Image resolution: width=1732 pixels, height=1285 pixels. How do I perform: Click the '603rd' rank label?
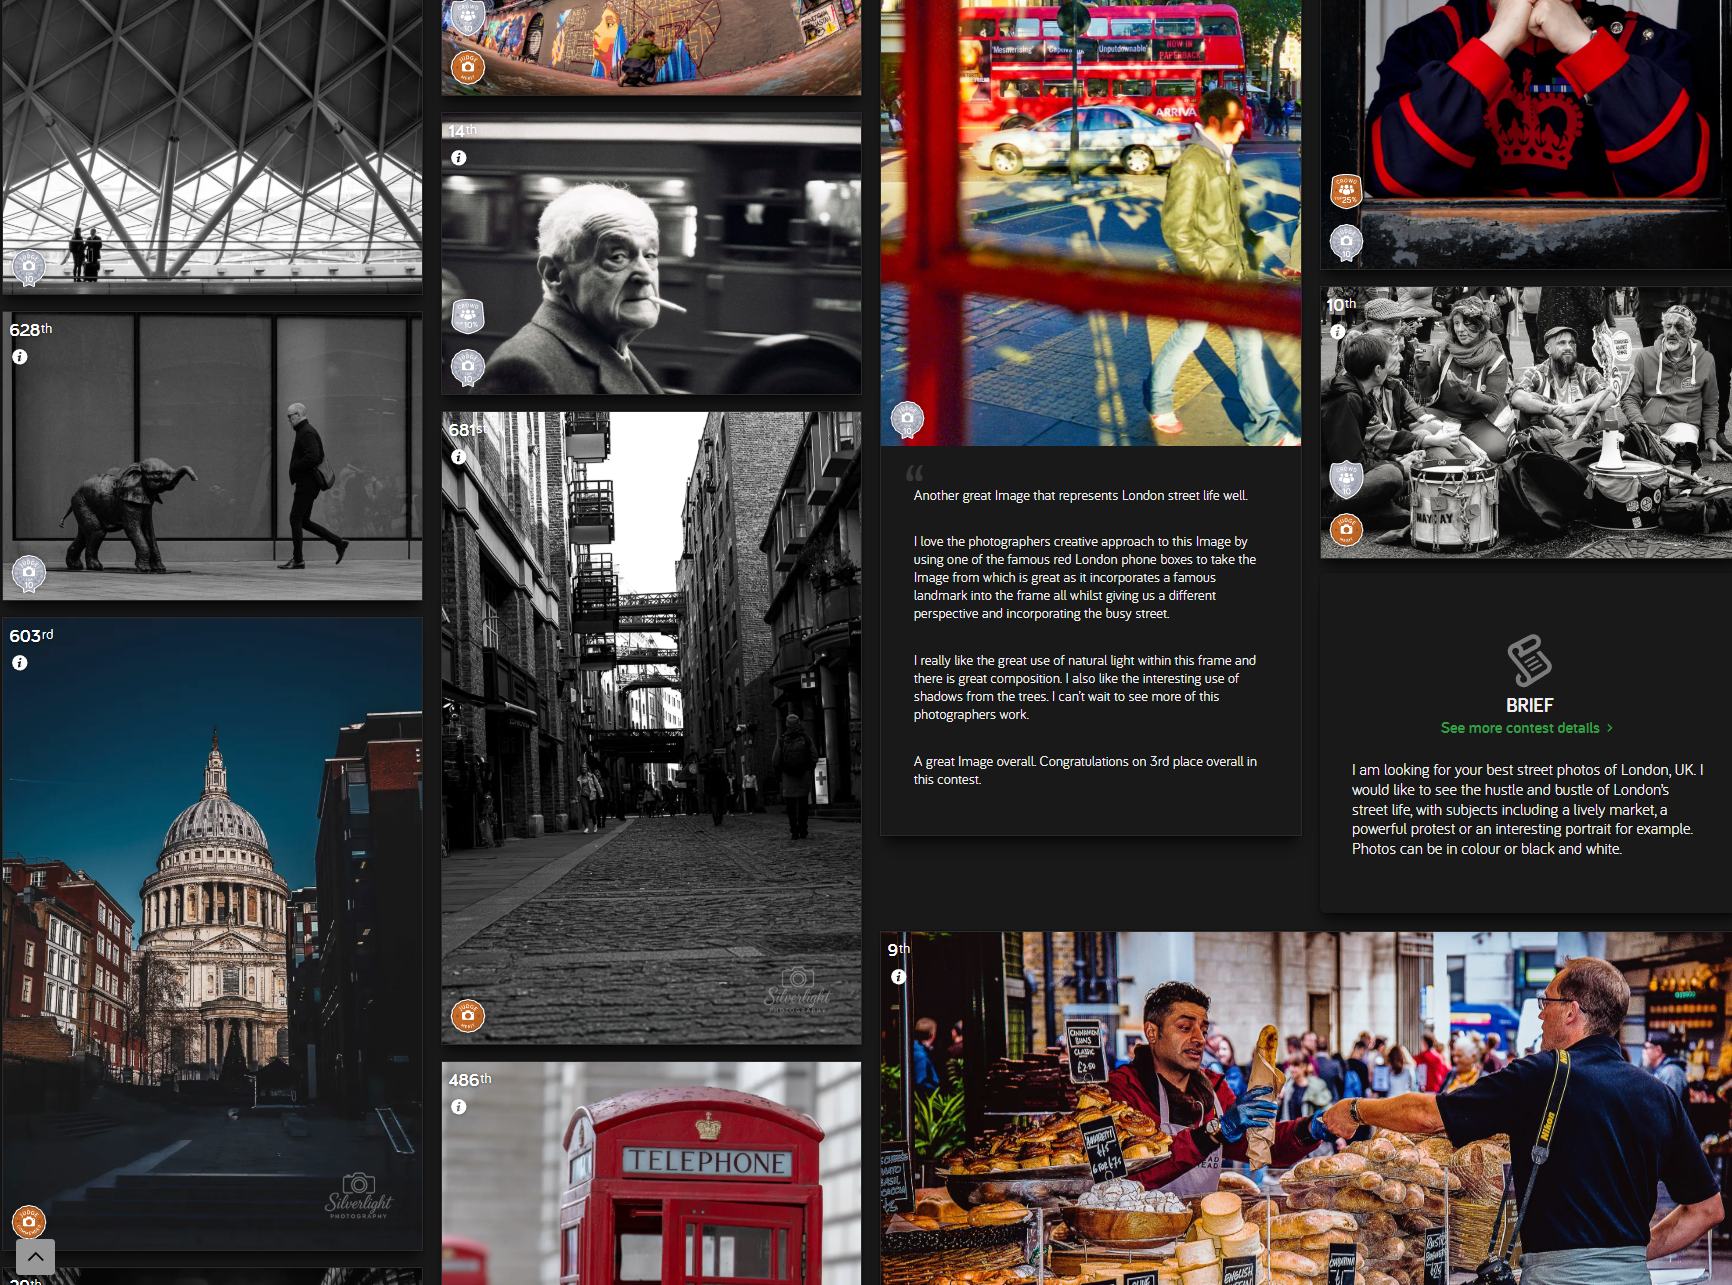31,636
